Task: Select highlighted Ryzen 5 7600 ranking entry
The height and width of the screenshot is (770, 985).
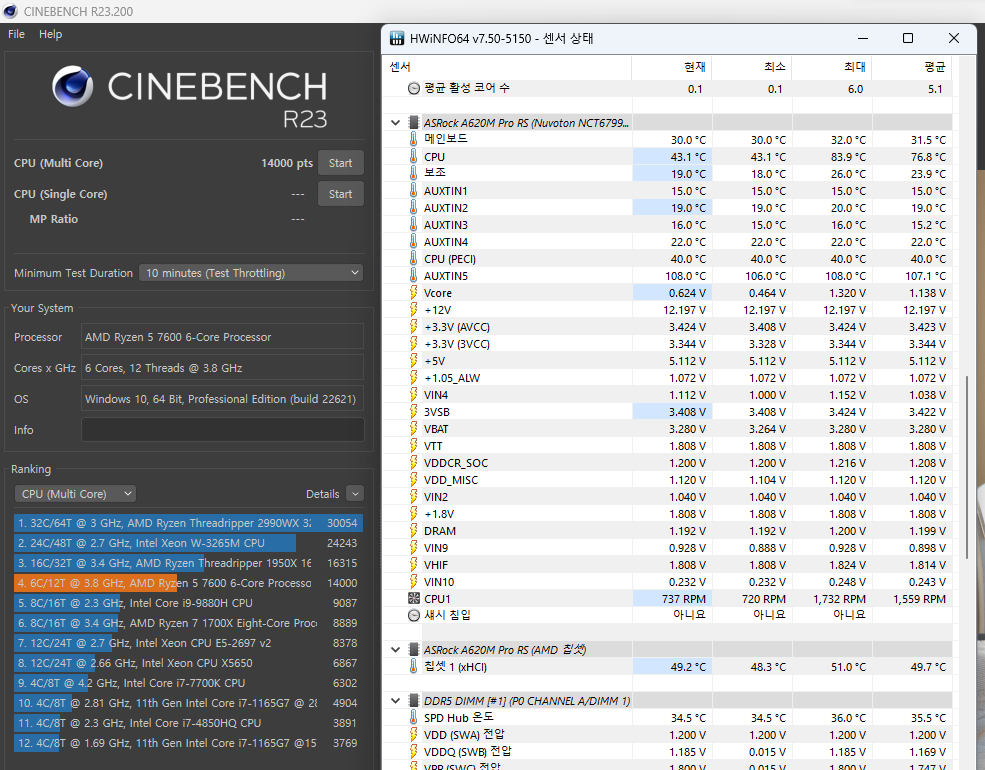Action: (188, 583)
